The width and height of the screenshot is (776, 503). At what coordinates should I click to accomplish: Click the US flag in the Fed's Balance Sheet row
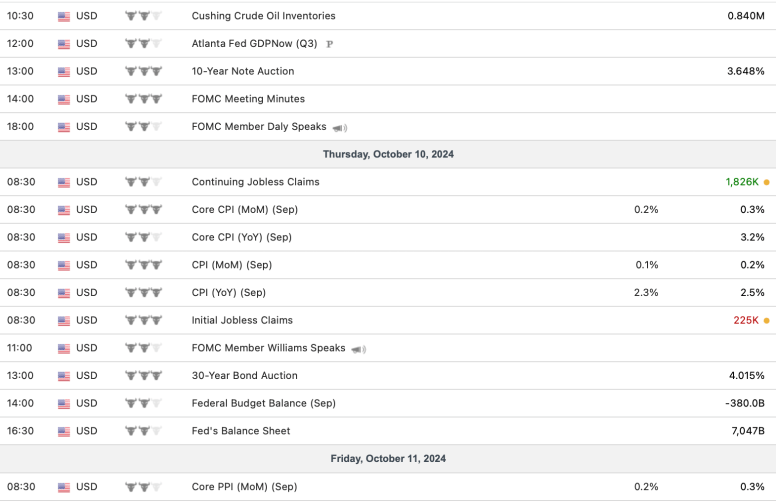click(x=65, y=431)
